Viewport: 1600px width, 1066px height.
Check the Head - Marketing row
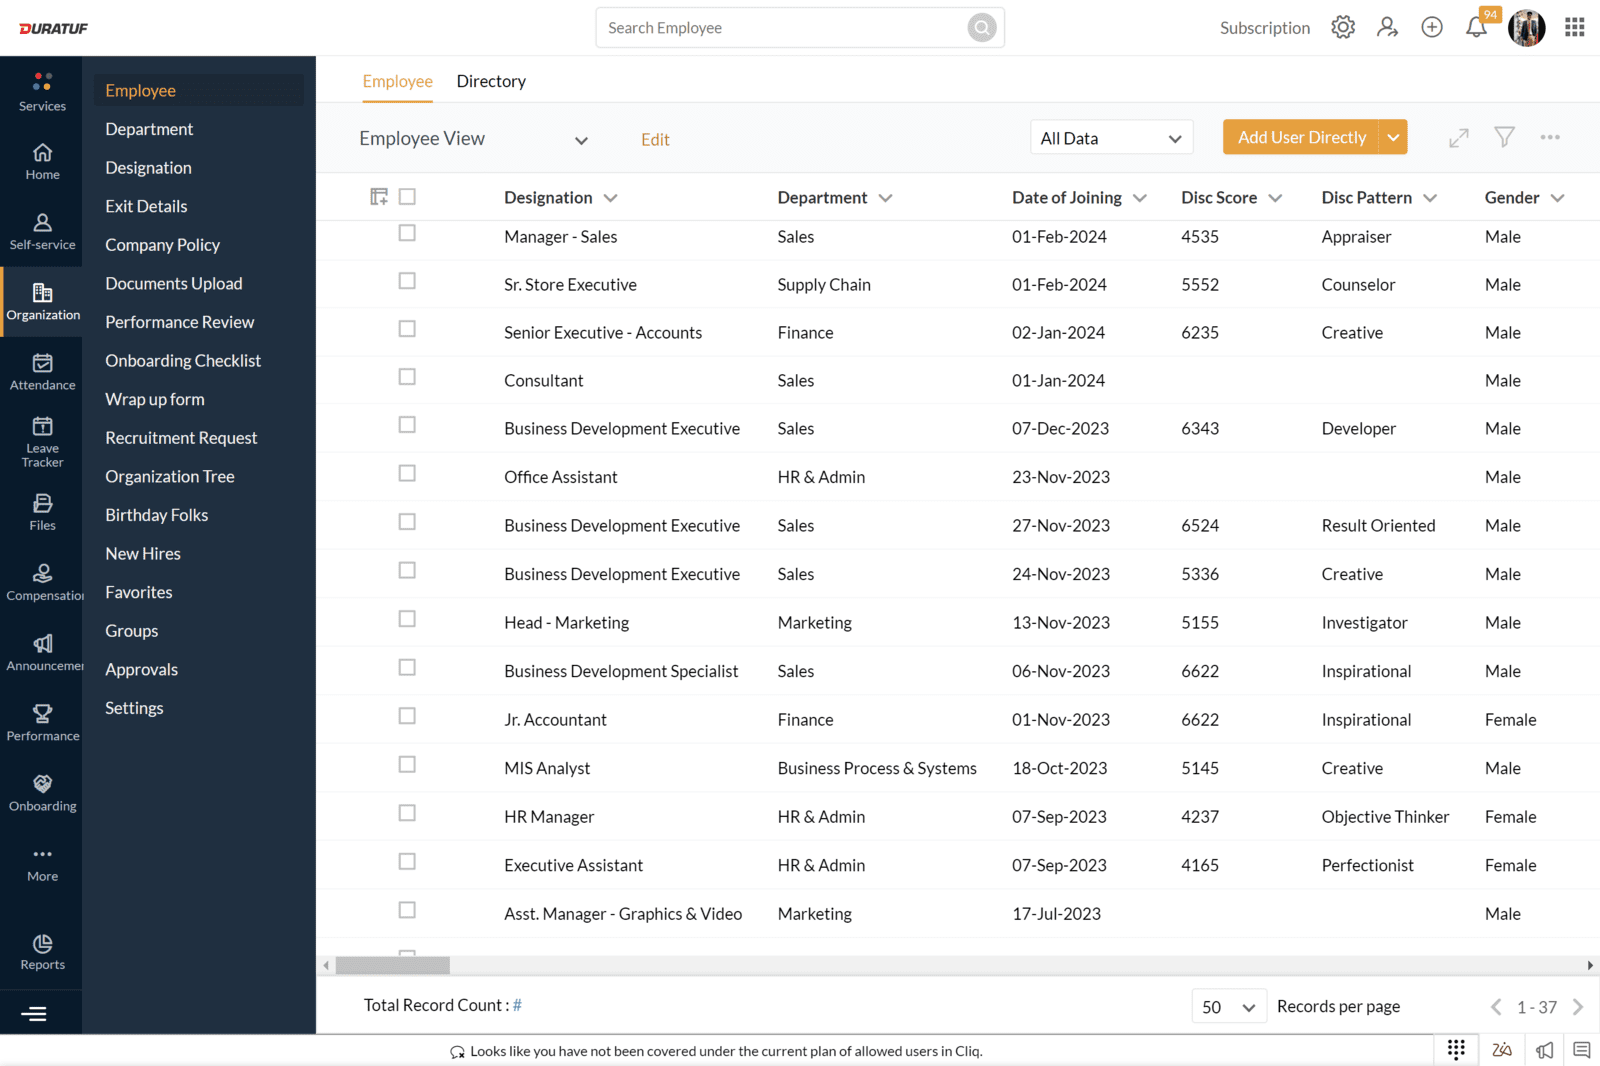coord(407,619)
